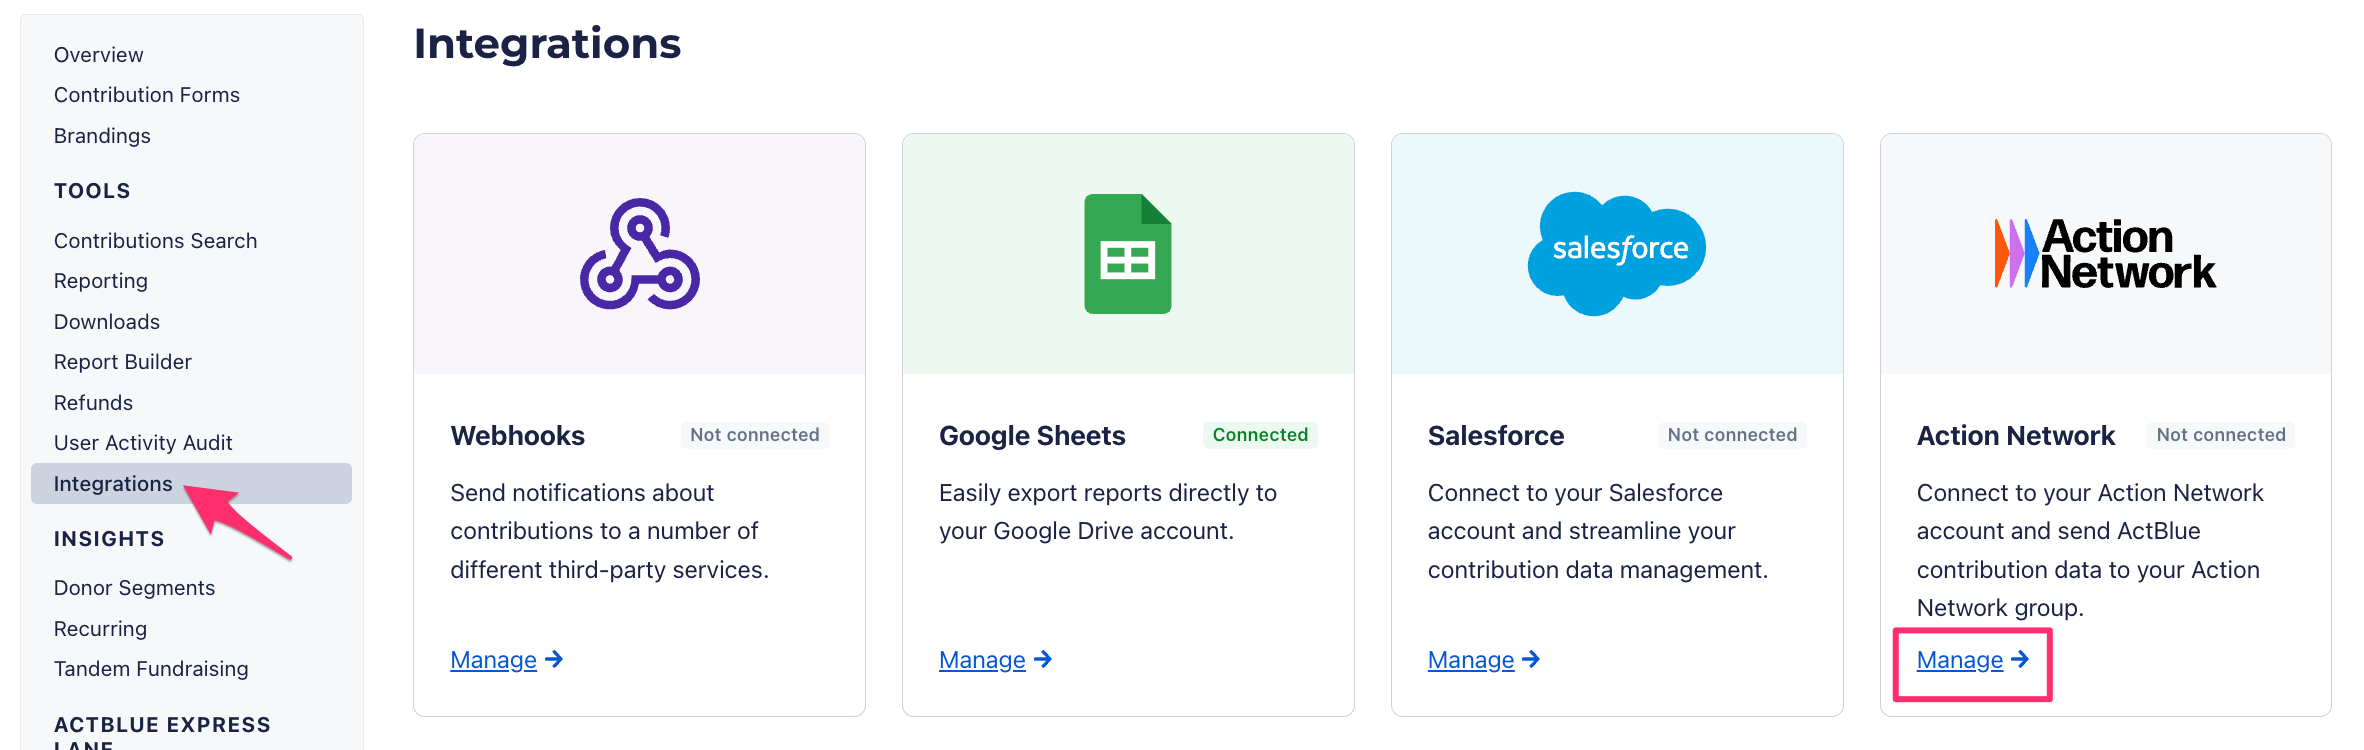Click Webhooks 'Not connected' status badge
Viewport: 2364px width, 750px height.
pos(755,435)
